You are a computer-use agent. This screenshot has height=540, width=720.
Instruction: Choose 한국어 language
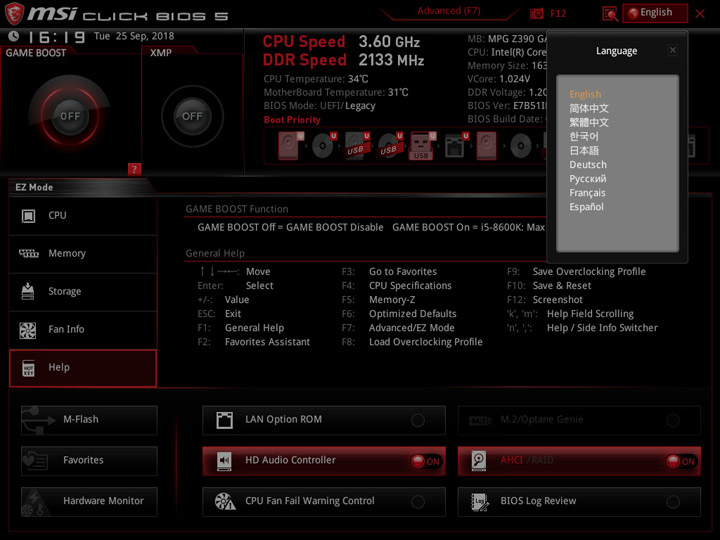(x=584, y=136)
